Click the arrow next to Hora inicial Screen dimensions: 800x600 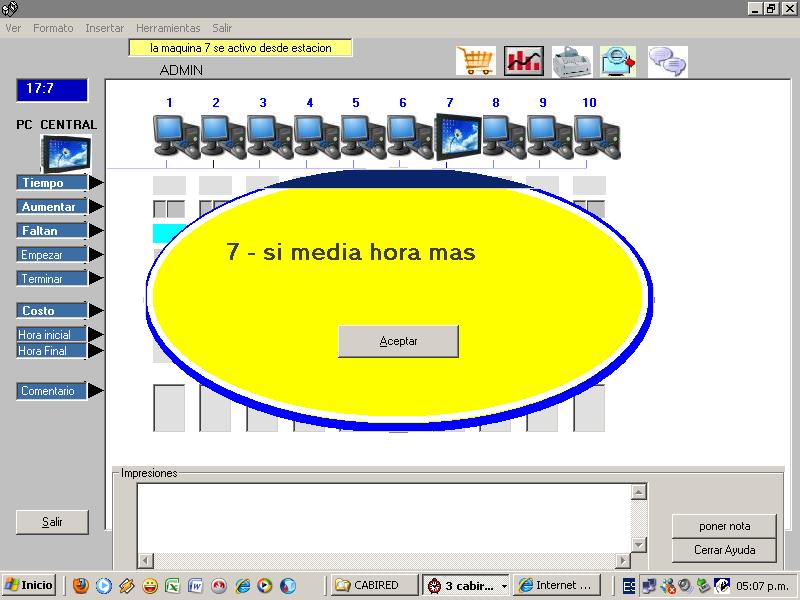(96, 335)
